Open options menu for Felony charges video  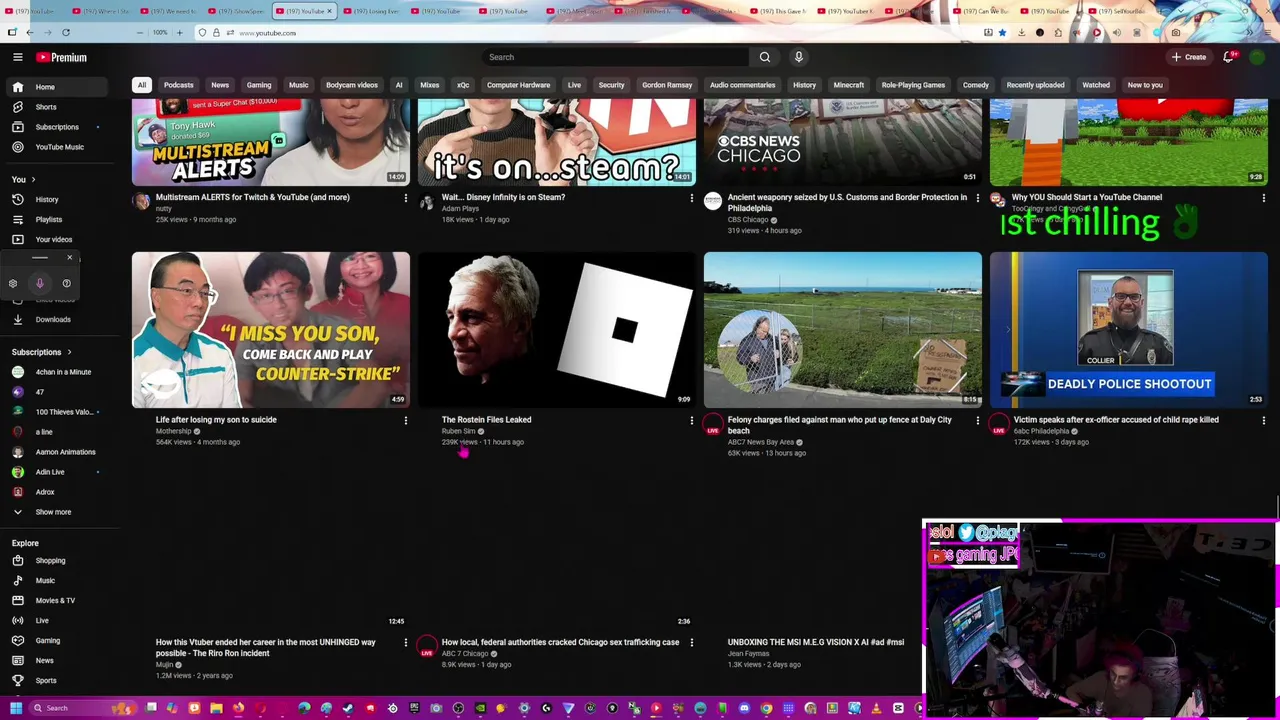pyautogui.click(x=977, y=420)
